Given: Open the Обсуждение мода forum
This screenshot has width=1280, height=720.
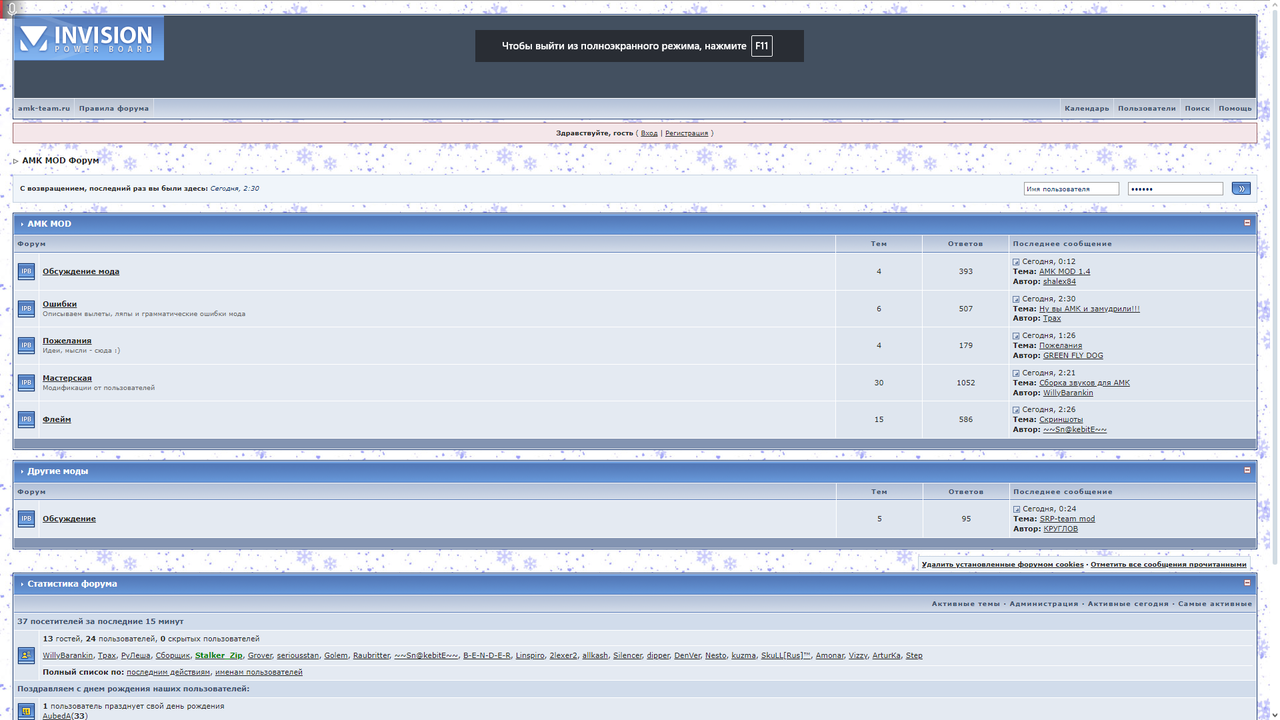Looking at the screenshot, I should click(81, 271).
